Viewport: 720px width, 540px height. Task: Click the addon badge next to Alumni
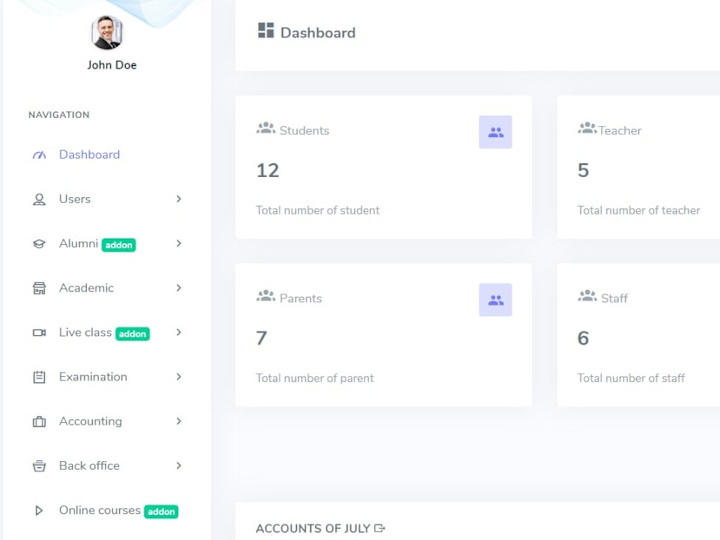click(x=119, y=245)
